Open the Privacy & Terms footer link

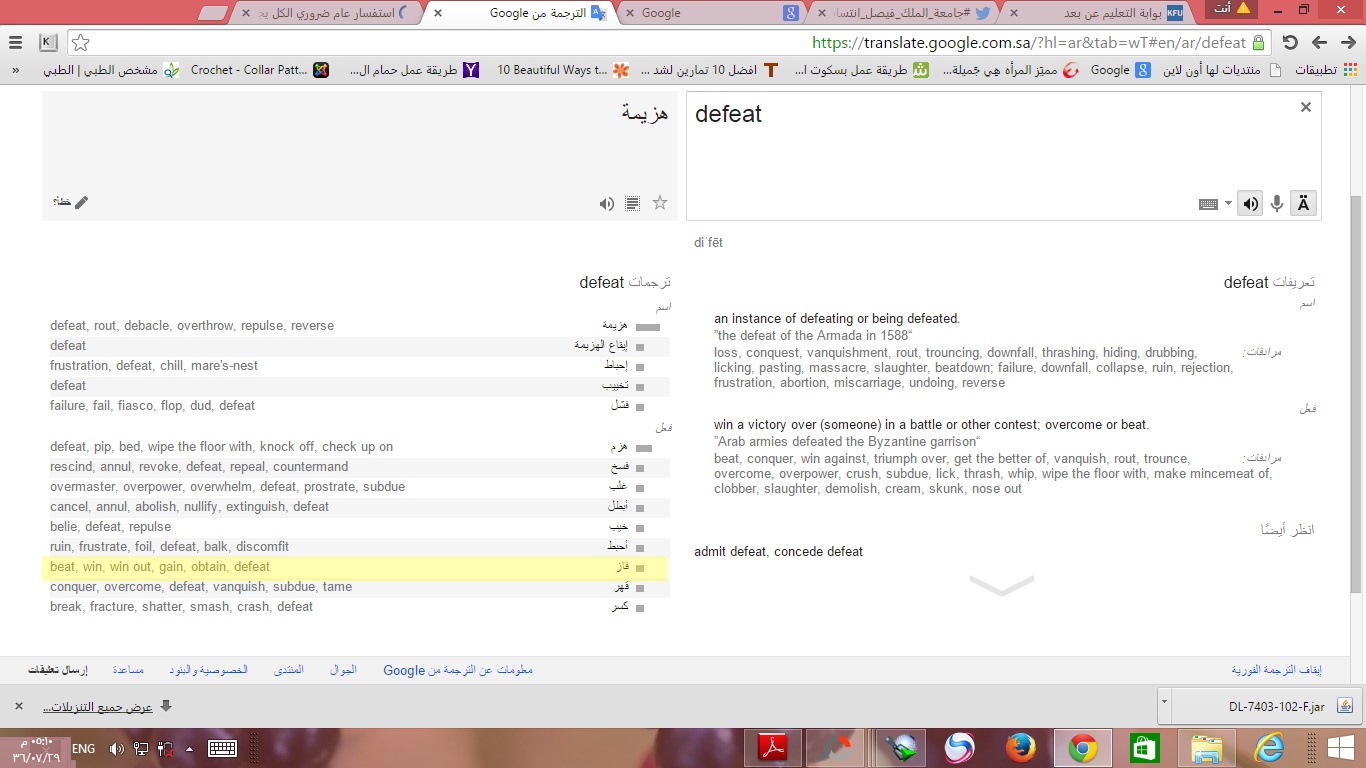208,670
